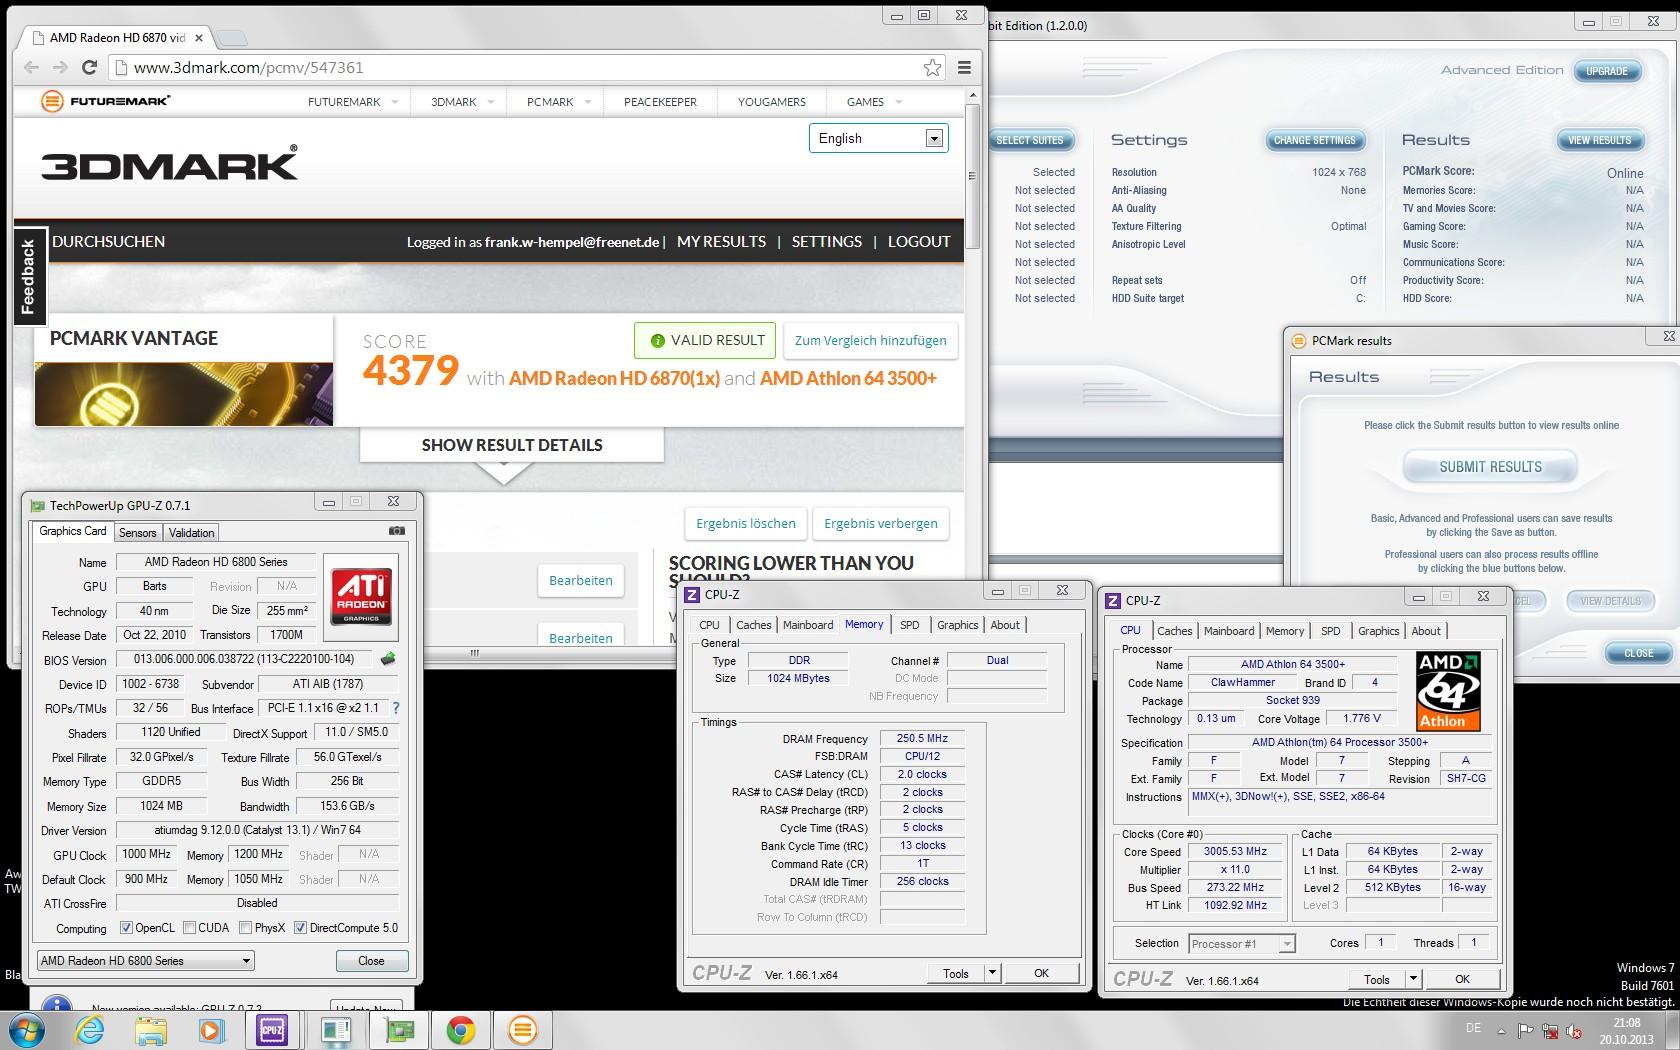Switch to PCMark orange taskbar icon

click(523, 1030)
